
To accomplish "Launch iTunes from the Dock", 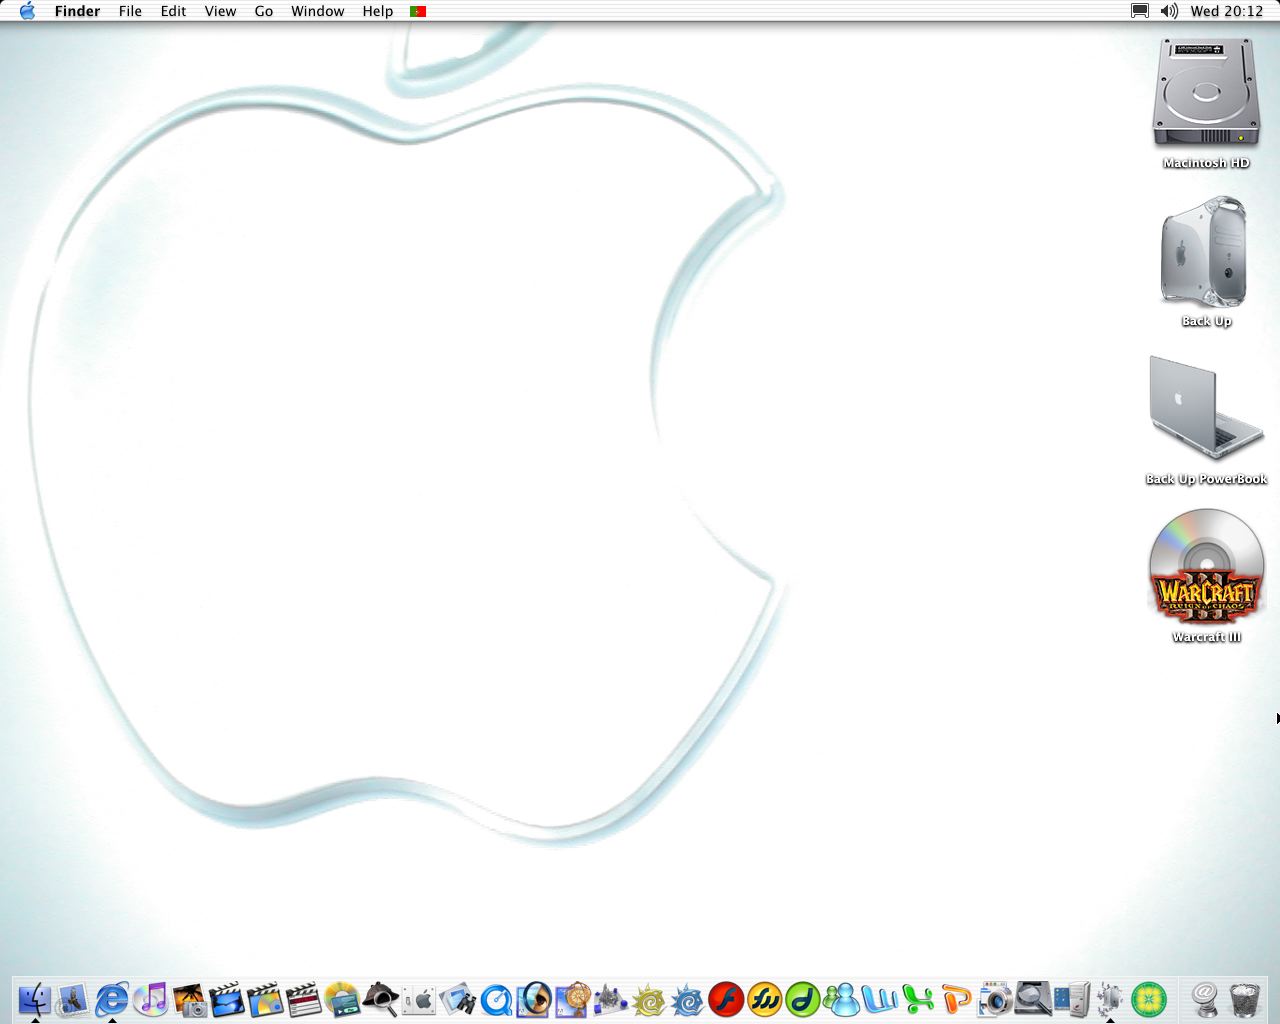I will pyautogui.click(x=150, y=999).
